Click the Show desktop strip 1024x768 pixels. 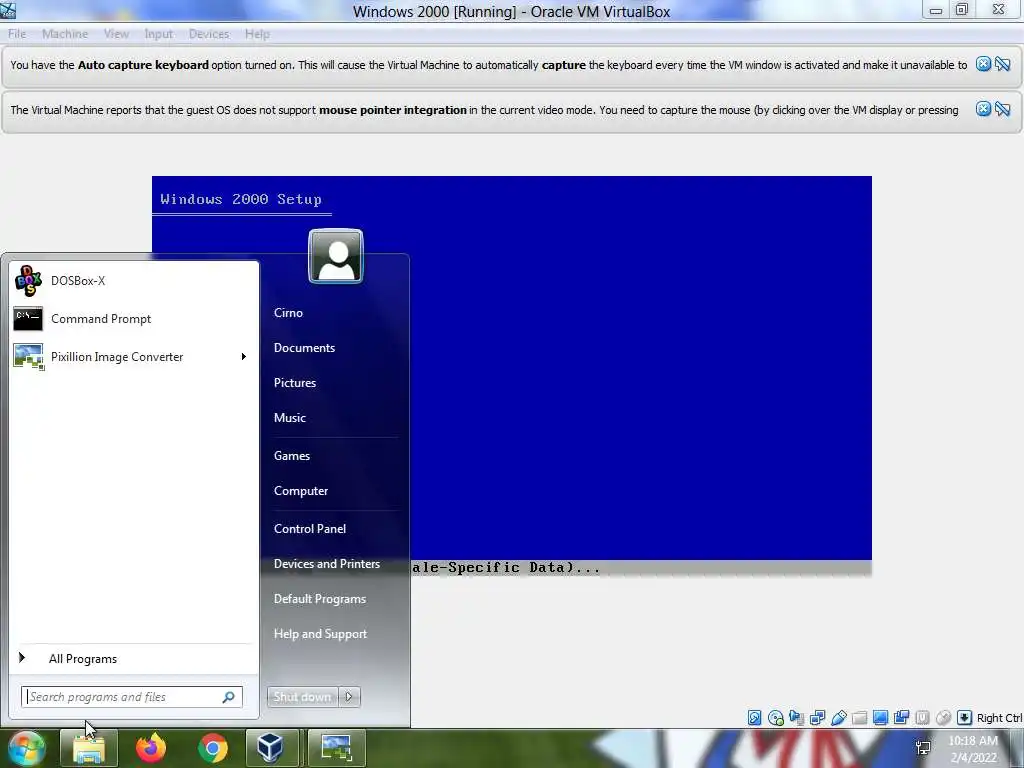click(1019, 748)
